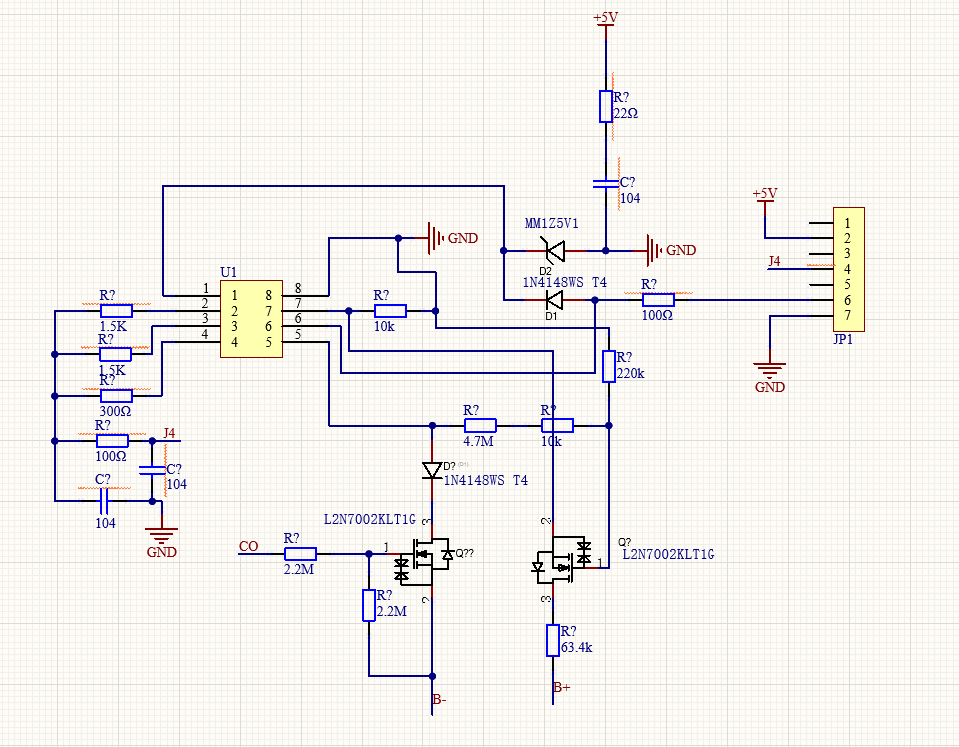Click the J4 net label near JP1 pin 4
The height and width of the screenshot is (747, 959).
point(774,261)
